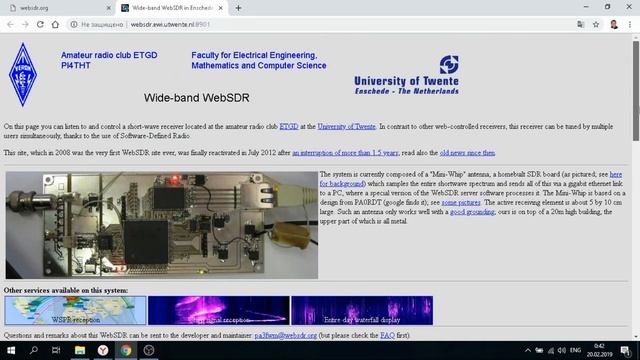Open Amateur radio club ETGD PI4THT heading

click(x=109, y=60)
